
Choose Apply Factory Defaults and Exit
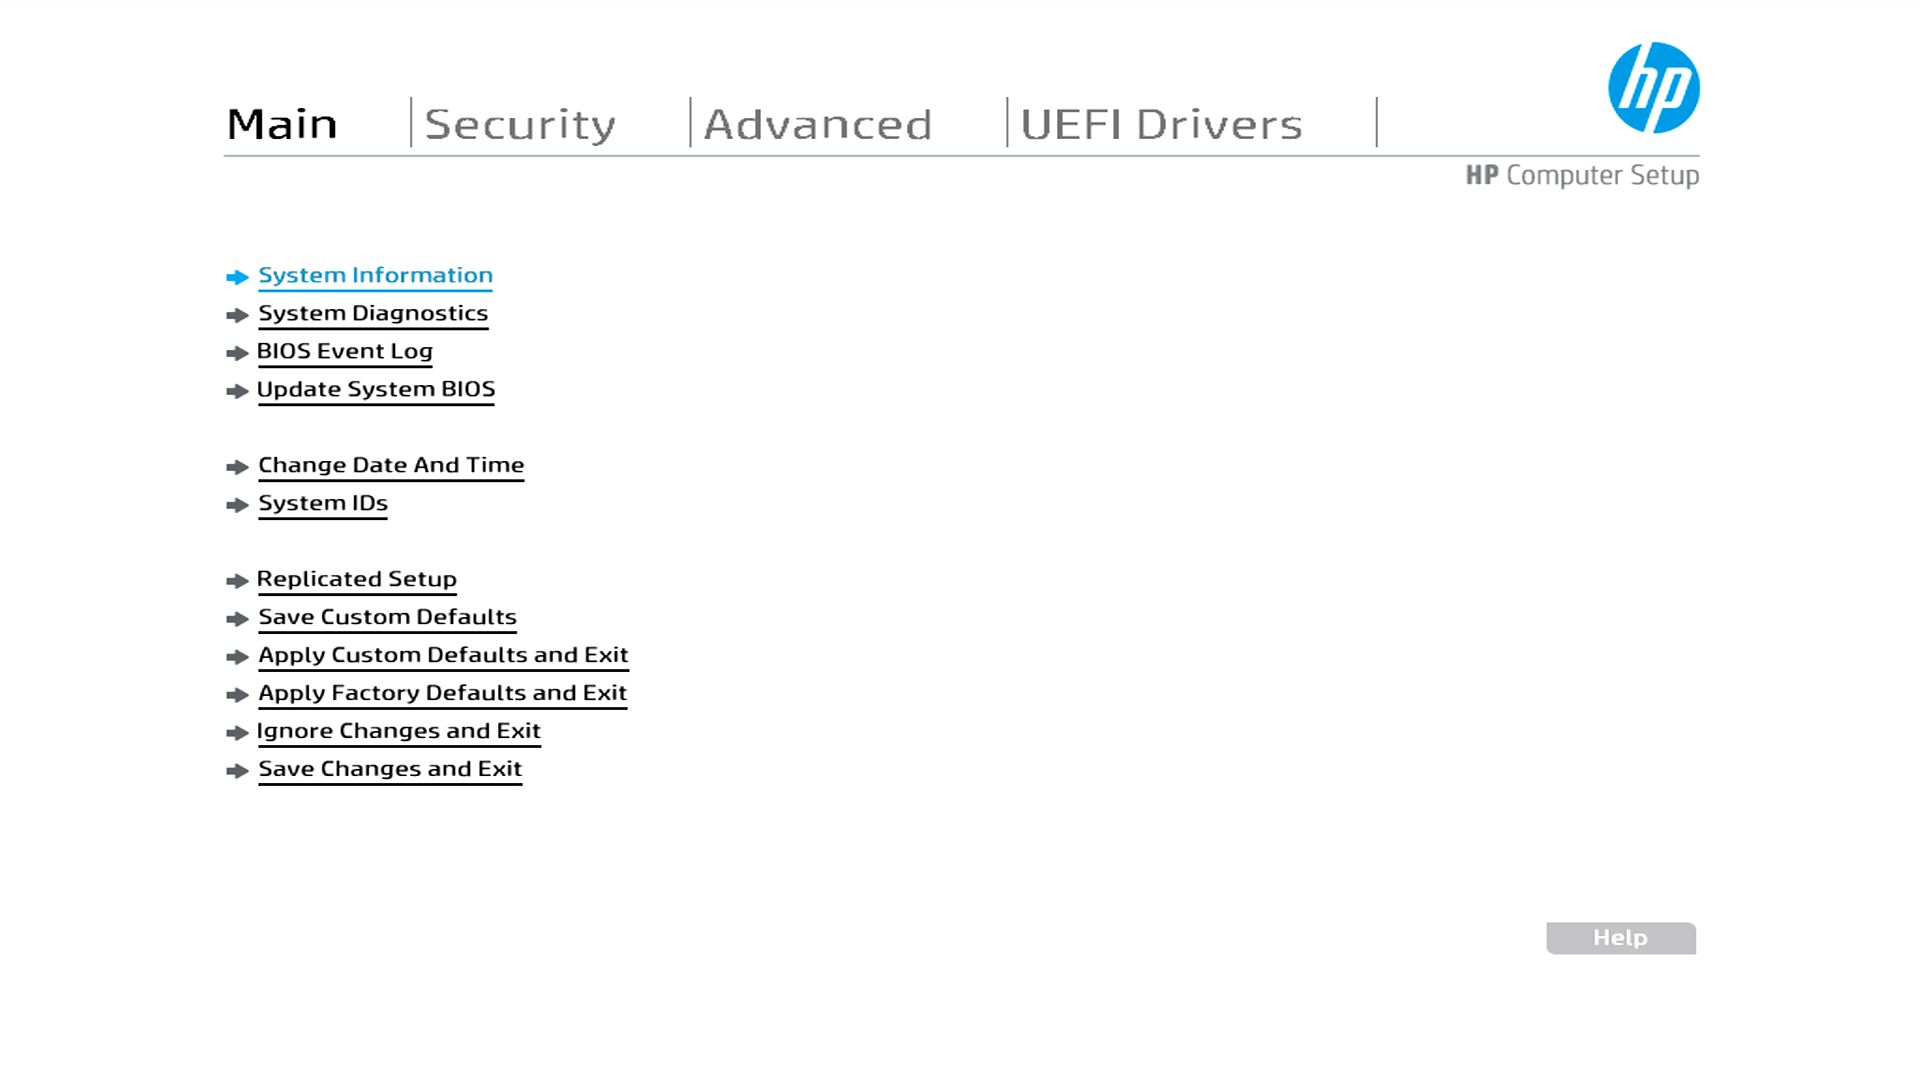pos(442,693)
